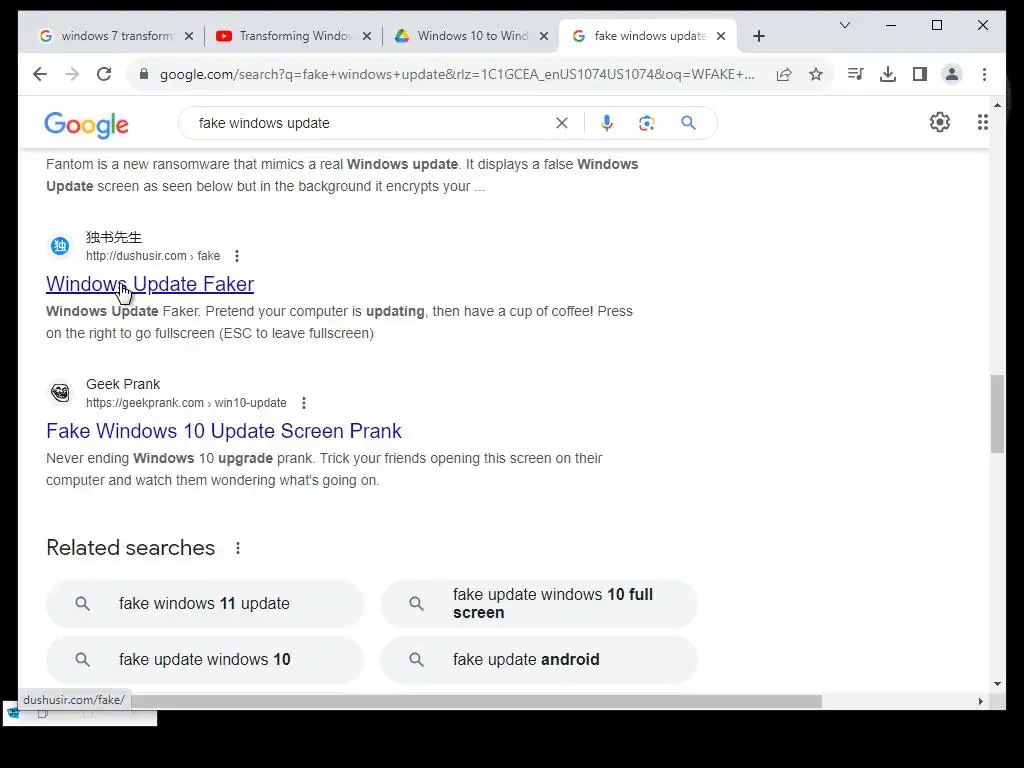Click the dushusir site favicon
The height and width of the screenshot is (768, 1024).
pyautogui.click(x=60, y=246)
